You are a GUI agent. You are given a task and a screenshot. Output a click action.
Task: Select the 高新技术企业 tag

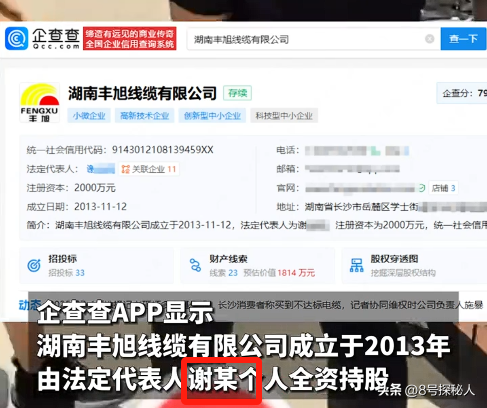[144, 116]
